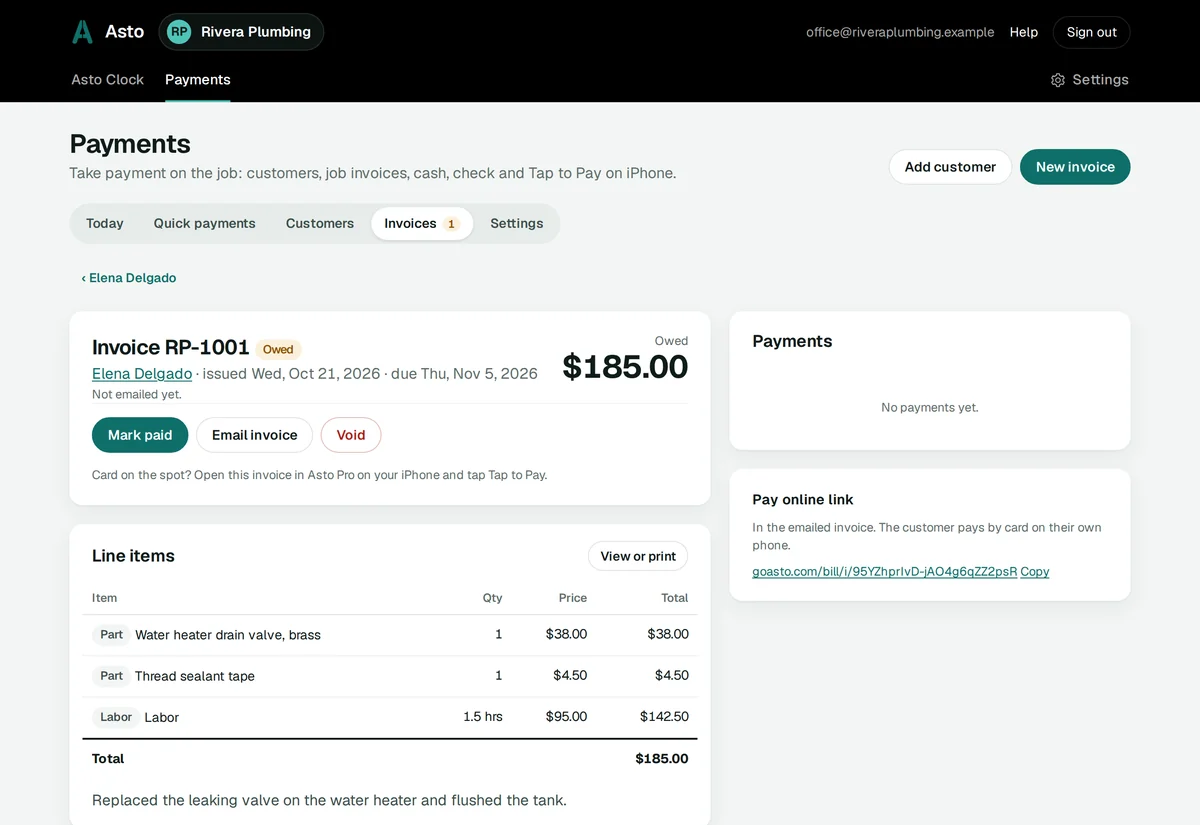Void invoice RP-1001
This screenshot has width=1200, height=825.
coord(351,435)
